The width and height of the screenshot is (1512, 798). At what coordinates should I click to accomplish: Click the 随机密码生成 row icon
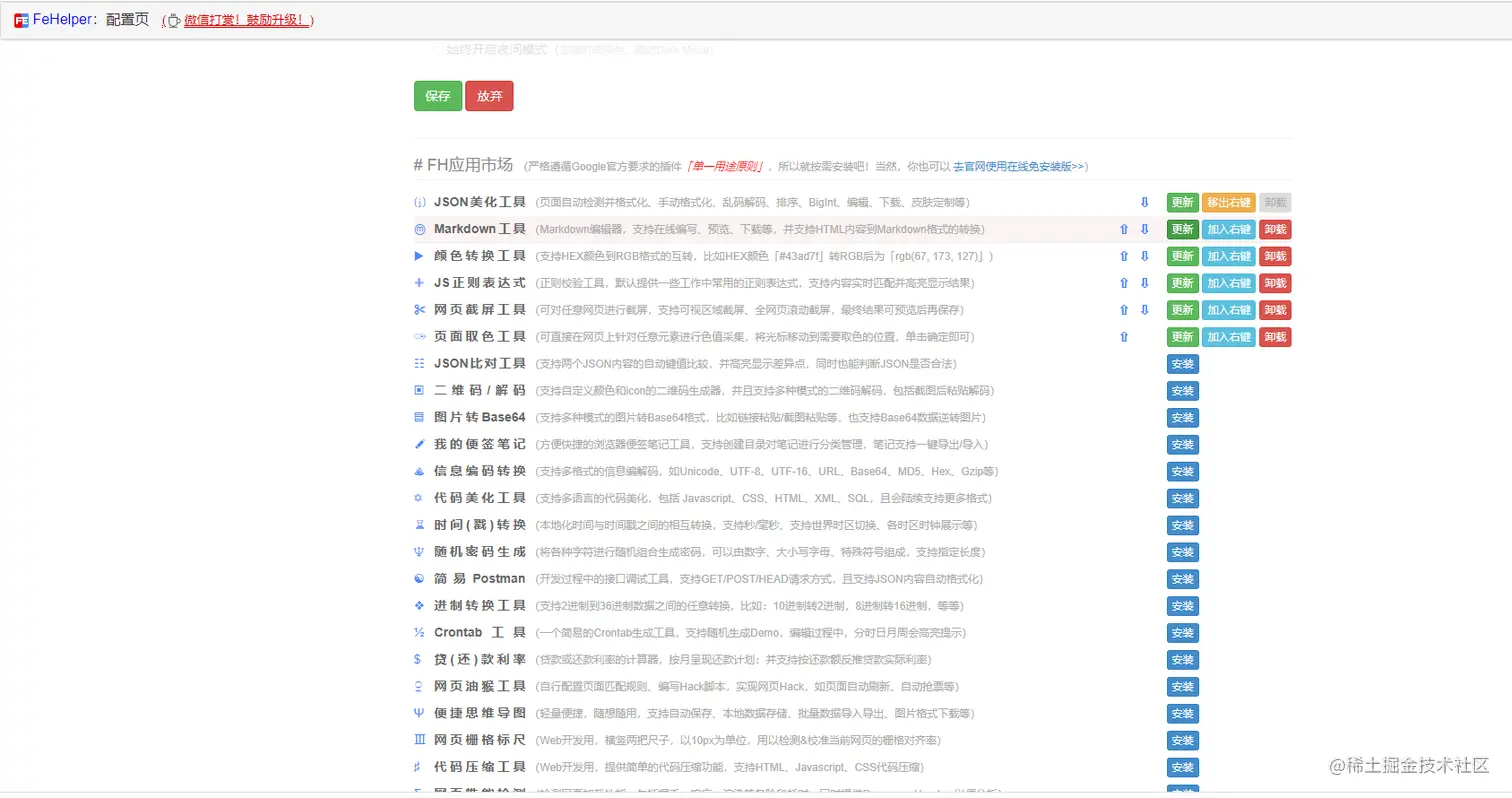(420, 552)
